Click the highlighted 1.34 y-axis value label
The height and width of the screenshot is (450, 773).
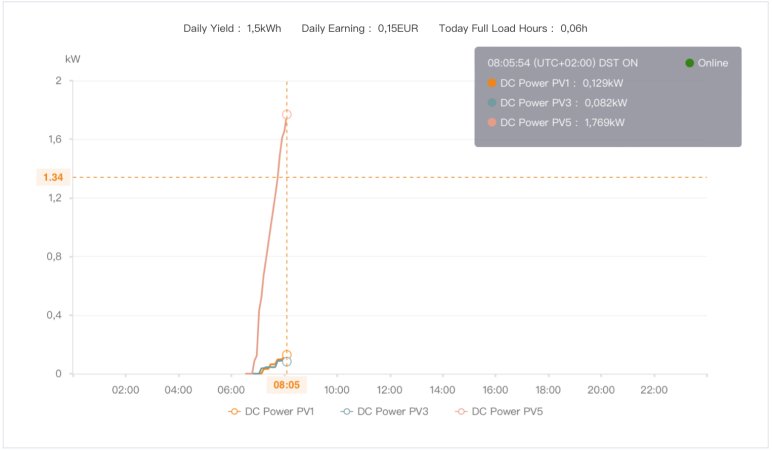coord(53,177)
